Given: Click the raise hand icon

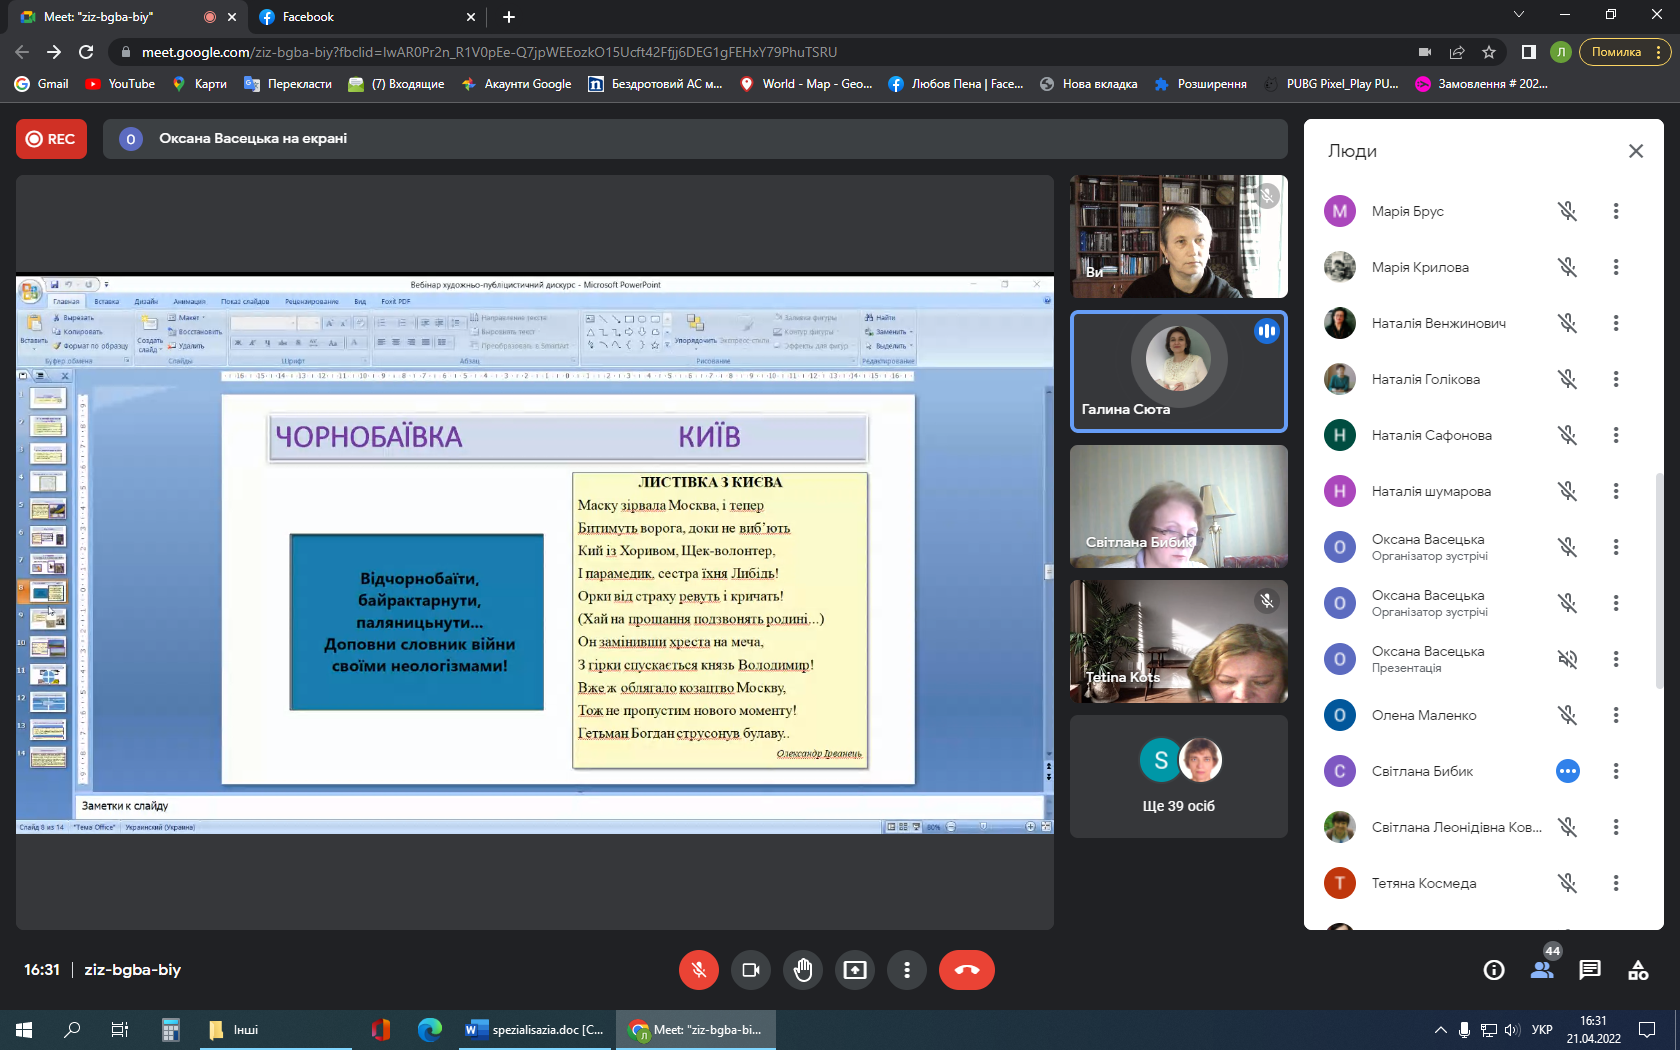Looking at the screenshot, I should click(x=803, y=970).
